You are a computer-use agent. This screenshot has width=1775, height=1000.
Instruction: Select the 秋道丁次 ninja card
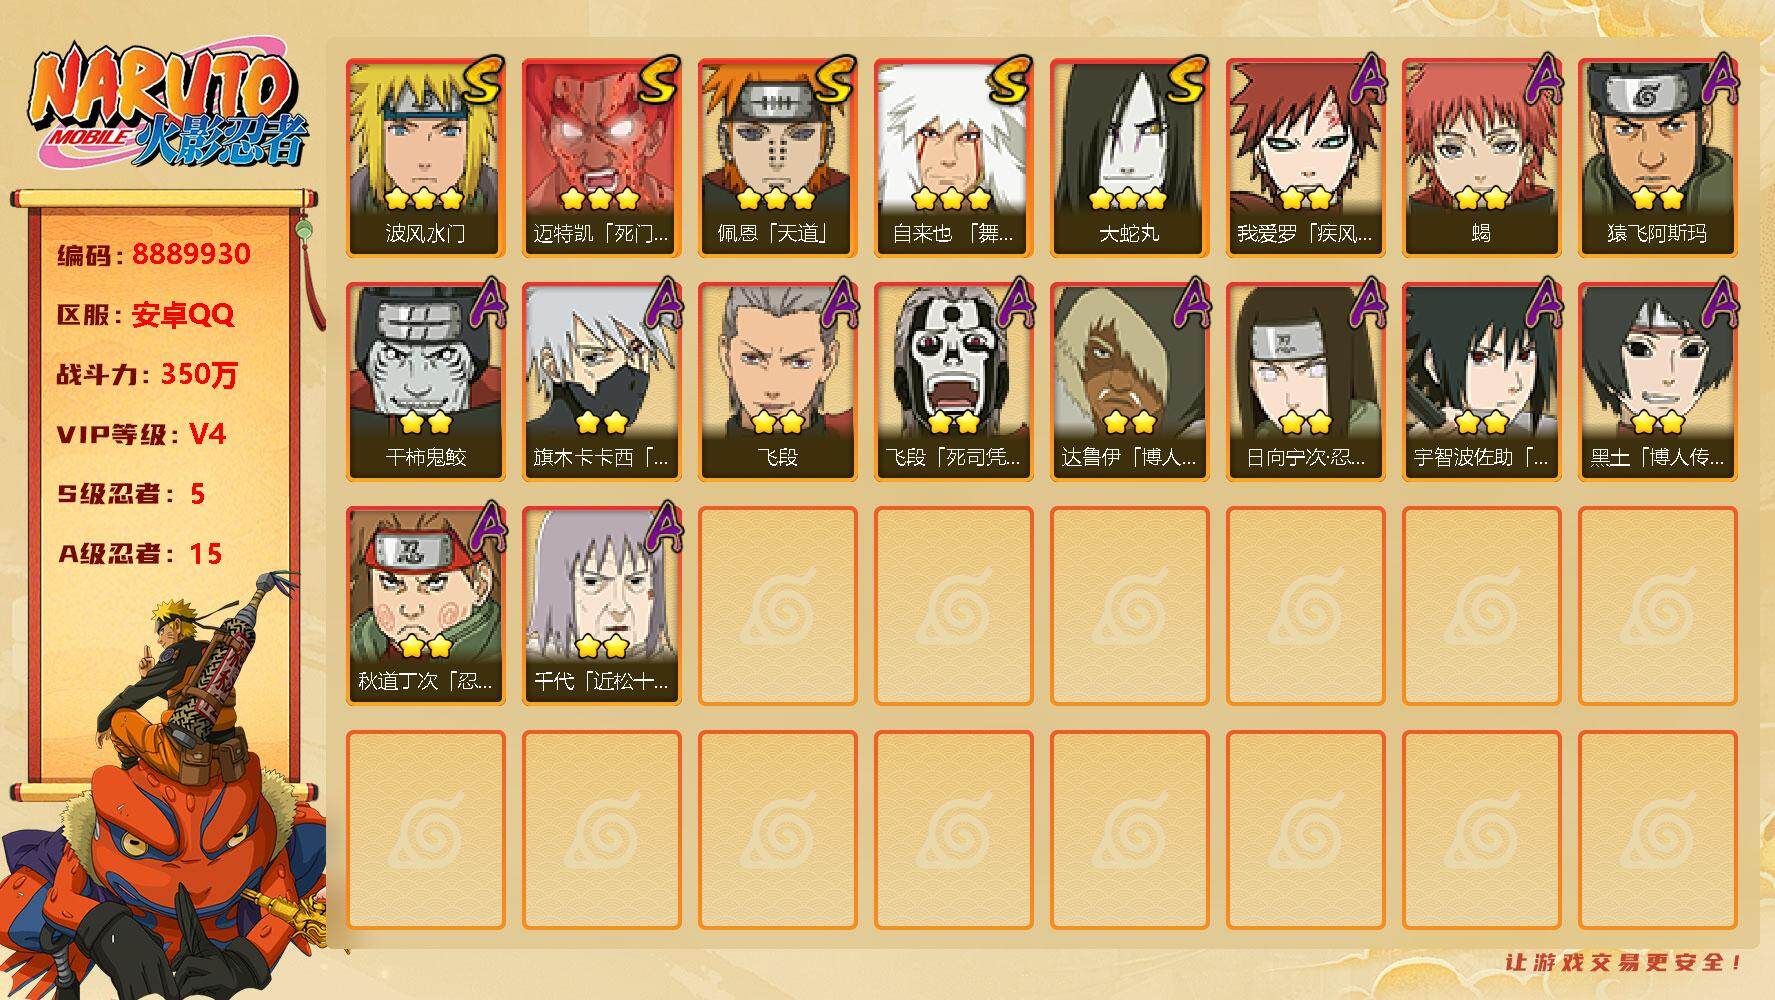coord(426,606)
